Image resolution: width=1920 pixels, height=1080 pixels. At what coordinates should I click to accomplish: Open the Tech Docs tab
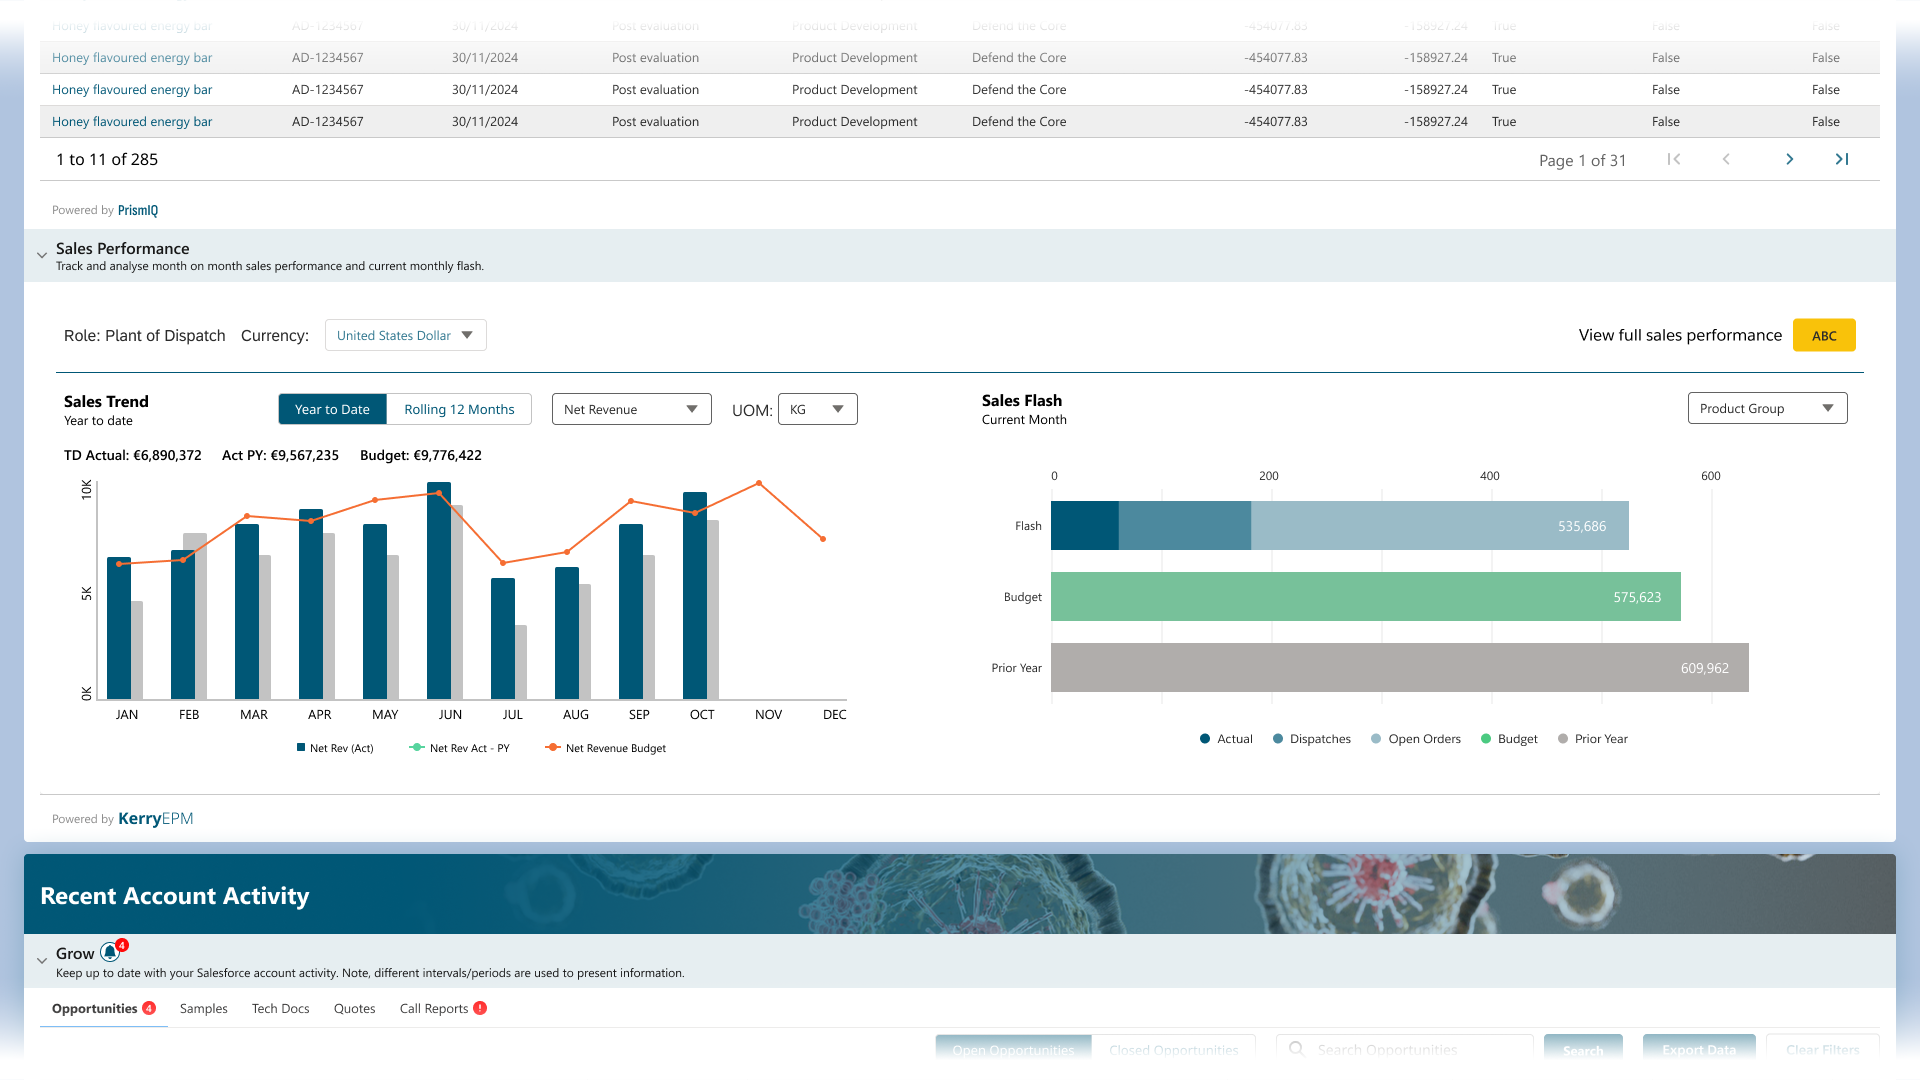click(281, 1008)
